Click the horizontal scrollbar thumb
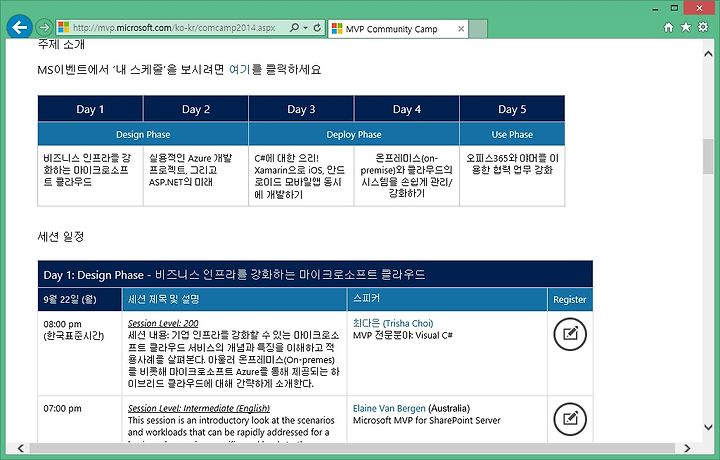This screenshot has height=460, width=720. pos(352,448)
